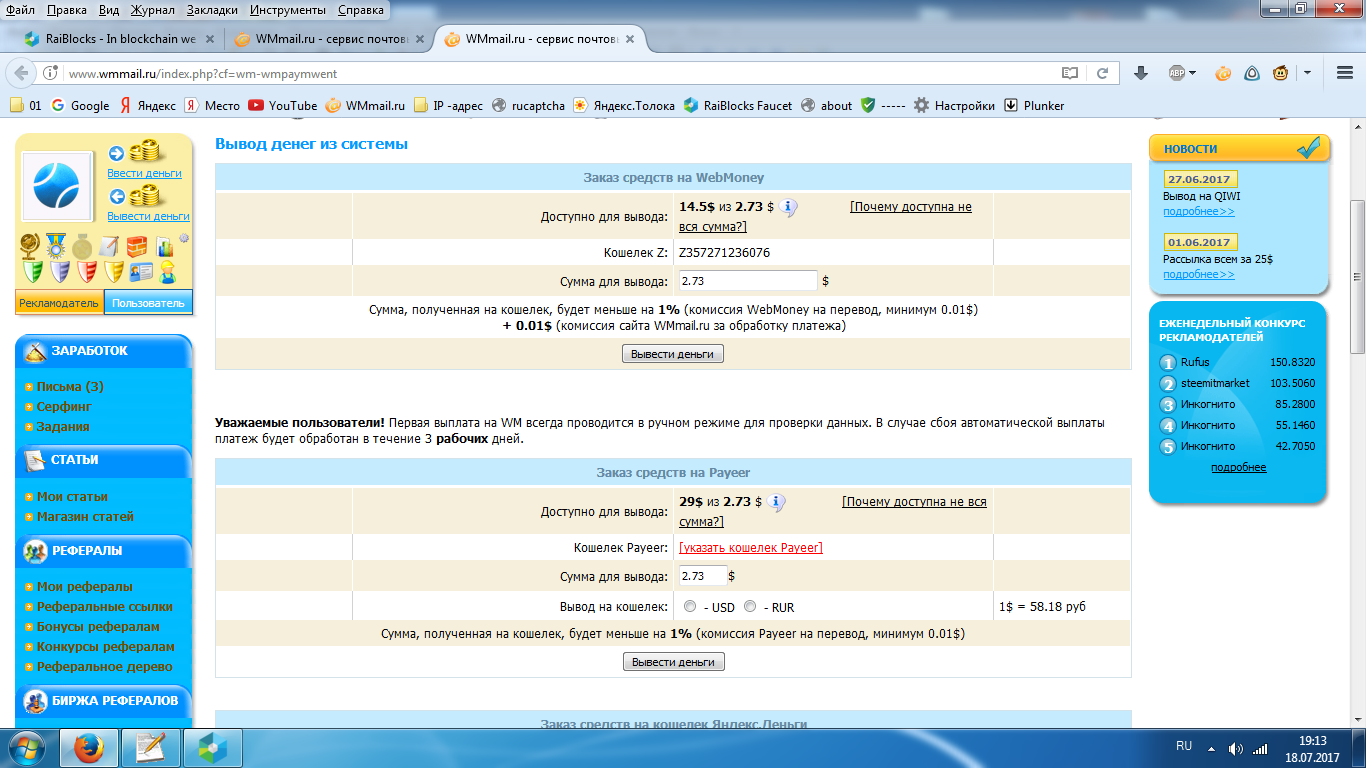
Task: Click the blue tennis ball avatar image
Action: pos(57,187)
